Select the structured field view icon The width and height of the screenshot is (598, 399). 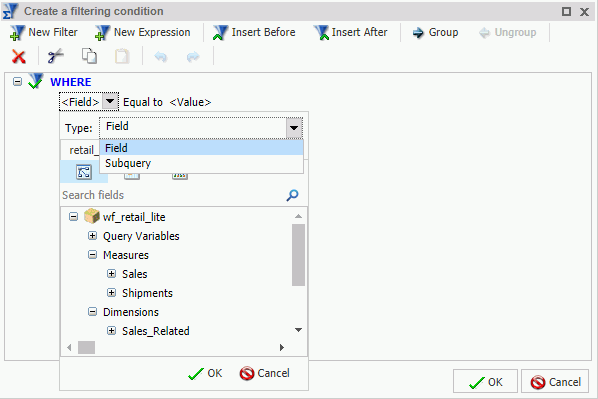click(x=84, y=172)
